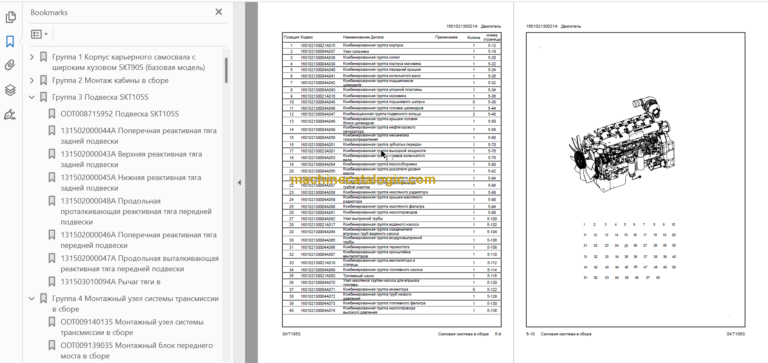Click the bookmark icon beside ODT009140135

tap(51, 322)
